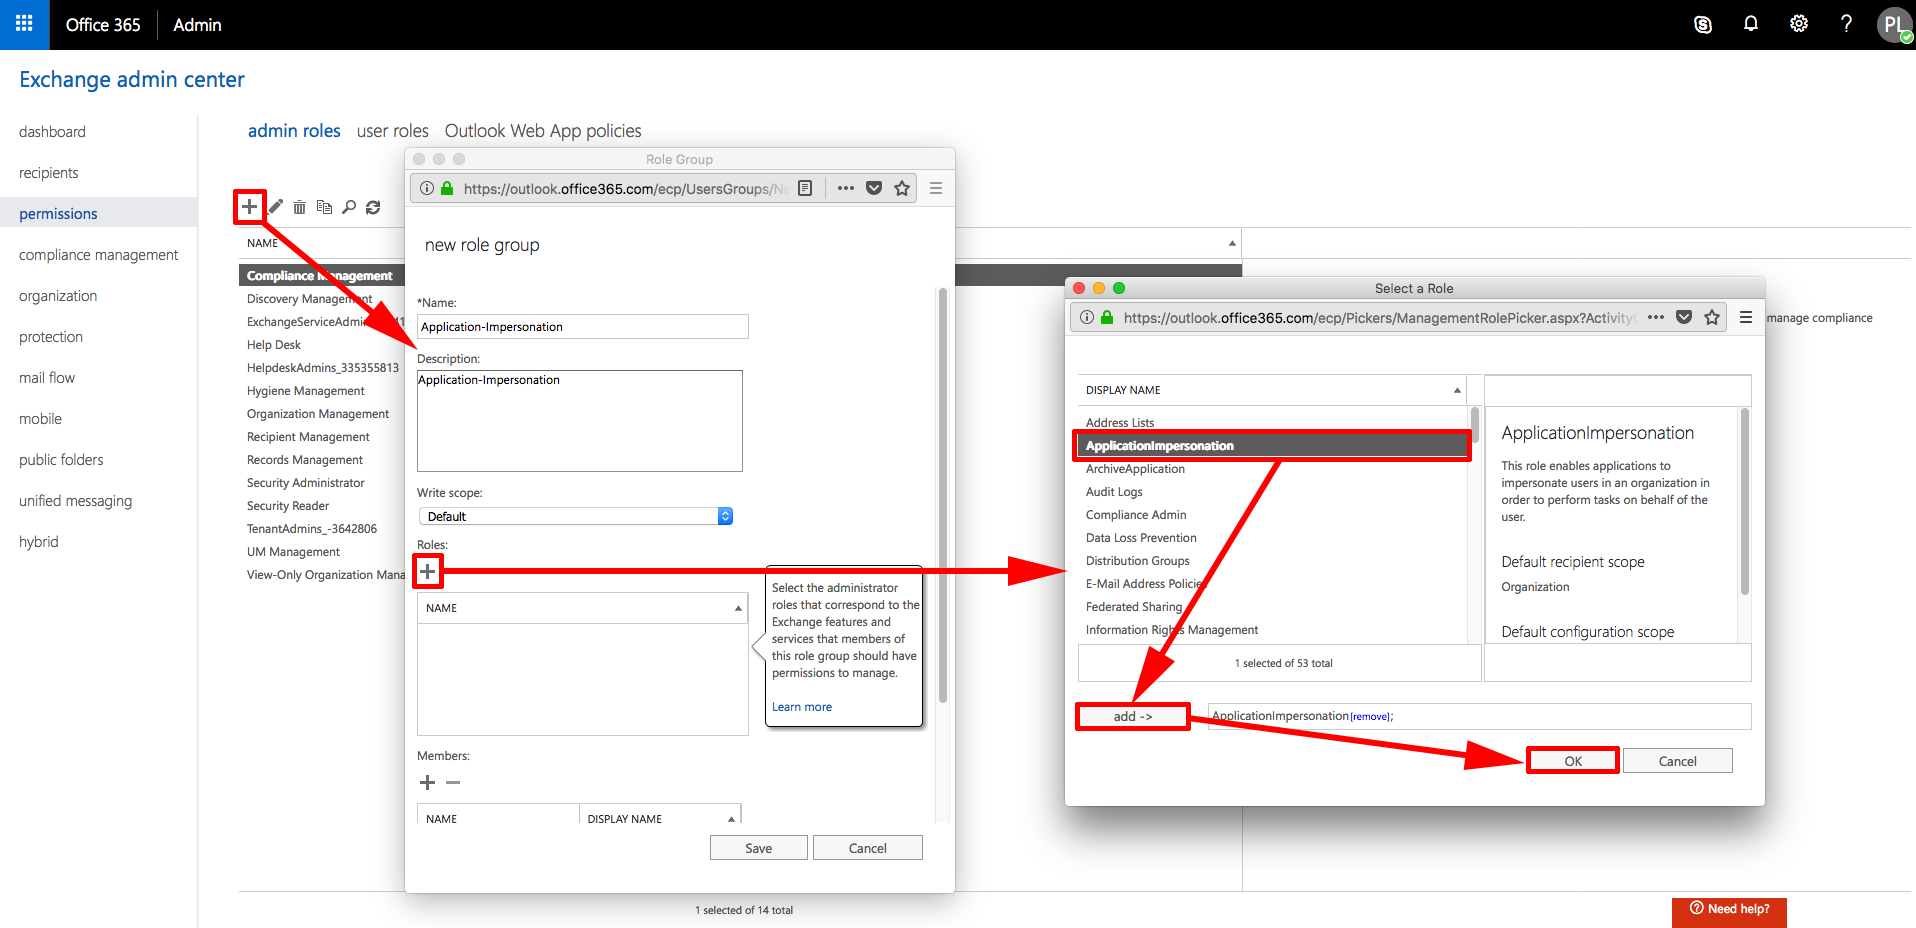Click the role list scrollbar in picker

[1475, 425]
